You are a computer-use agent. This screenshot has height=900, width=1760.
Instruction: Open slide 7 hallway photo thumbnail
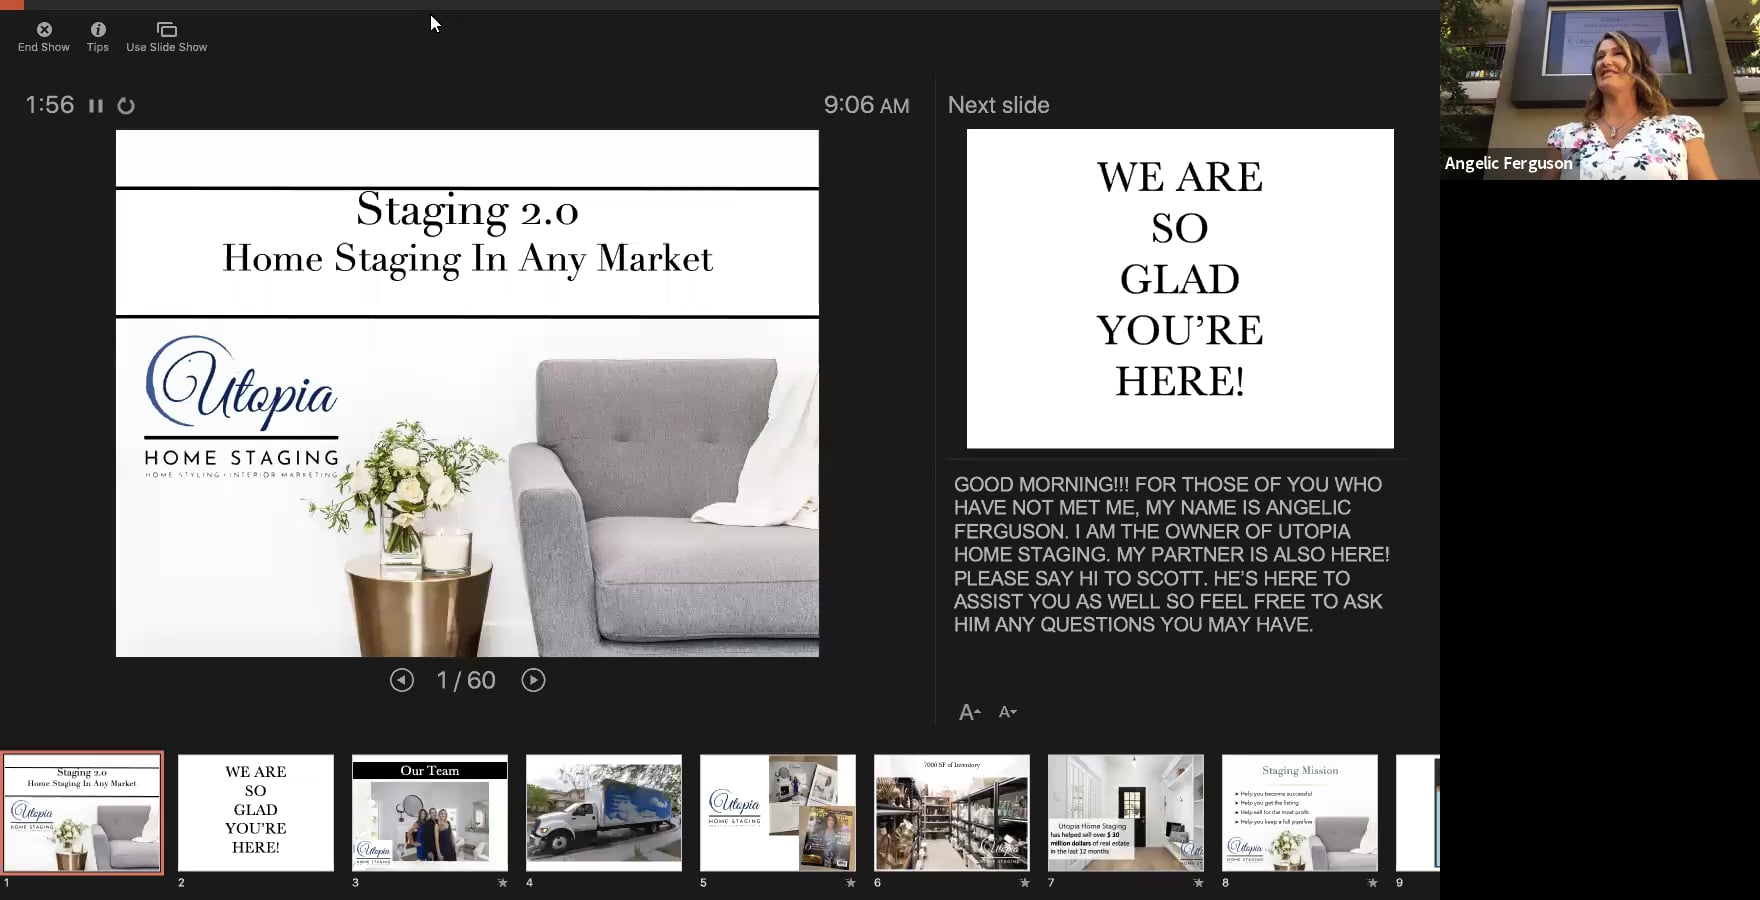click(x=1126, y=813)
